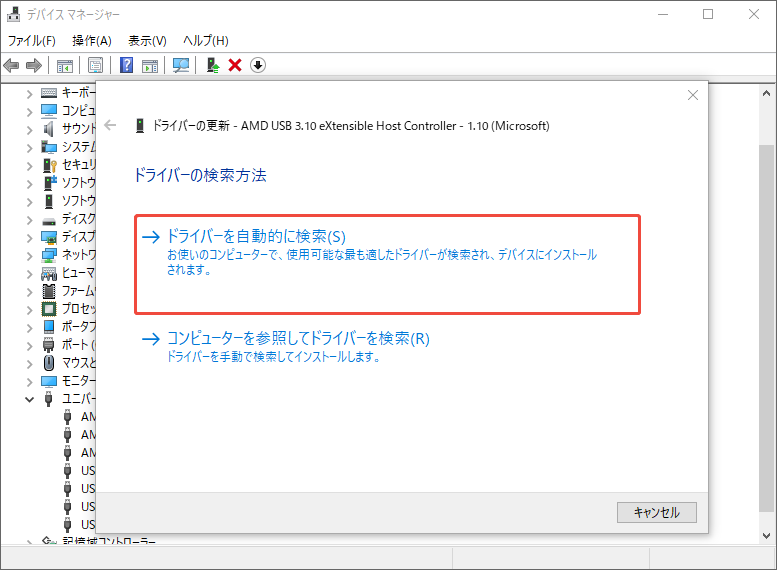Select the disk drive category icon

(x=49, y=222)
